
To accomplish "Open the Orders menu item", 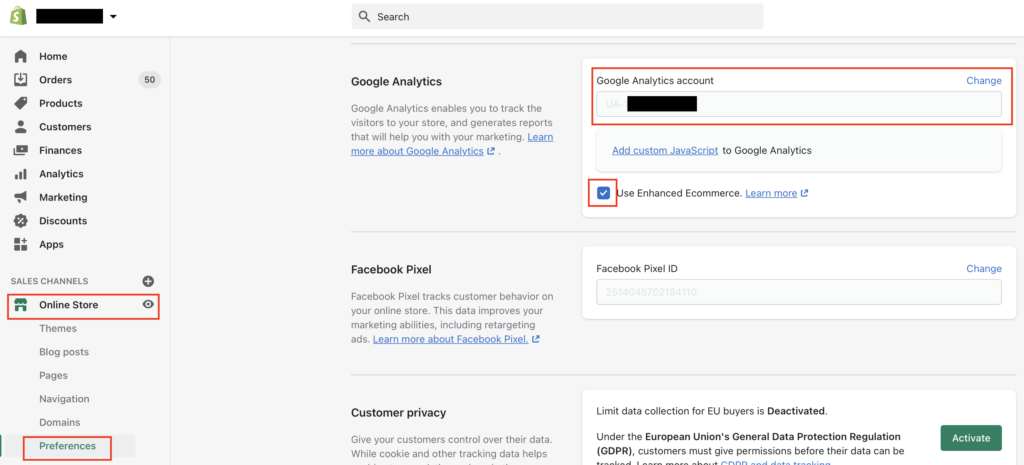I will coord(56,80).
